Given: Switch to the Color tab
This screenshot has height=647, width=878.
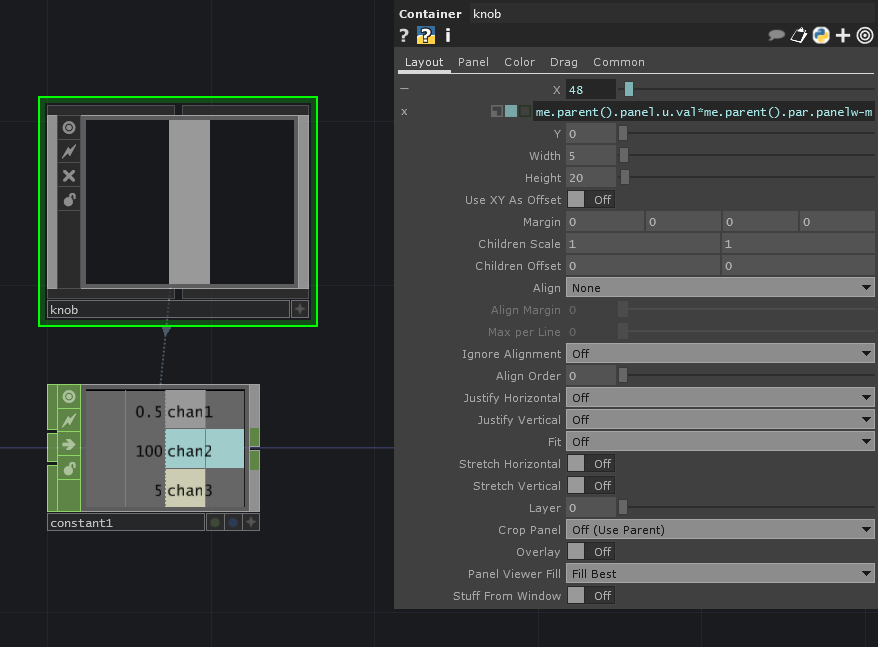Looking at the screenshot, I should [x=519, y=62].
